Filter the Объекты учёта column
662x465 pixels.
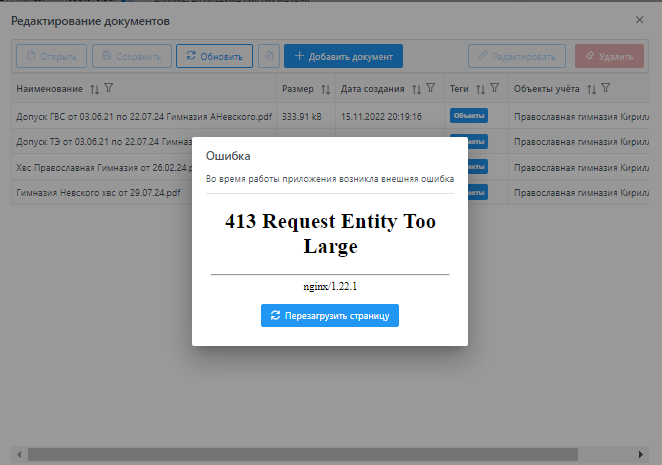click(605, 89)
